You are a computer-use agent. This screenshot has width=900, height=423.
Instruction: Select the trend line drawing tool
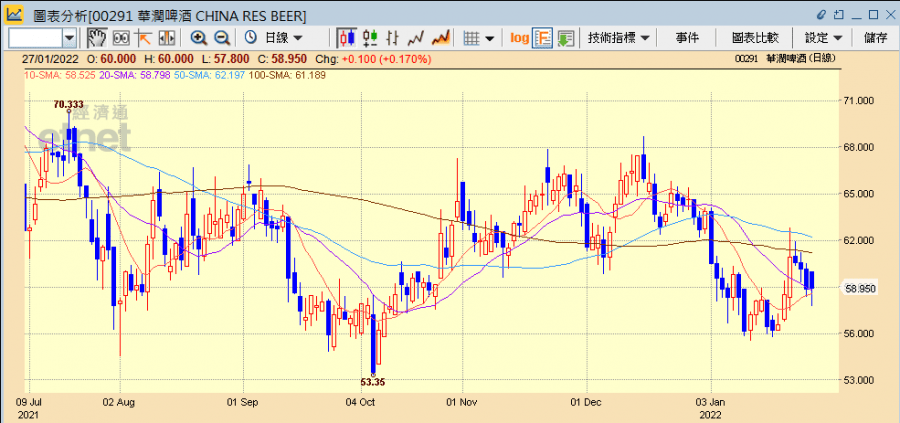144,38
